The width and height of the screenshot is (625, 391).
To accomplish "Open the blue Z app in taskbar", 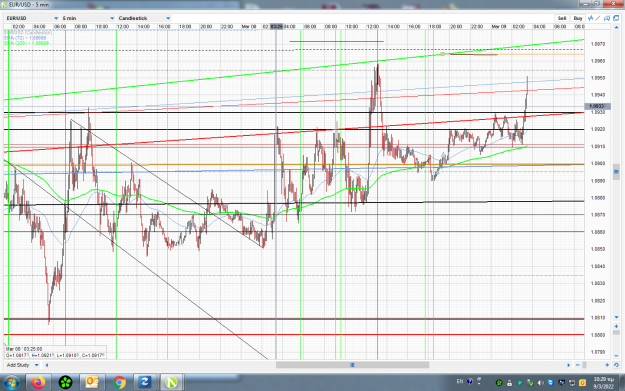I will click(x=145, y=383).
